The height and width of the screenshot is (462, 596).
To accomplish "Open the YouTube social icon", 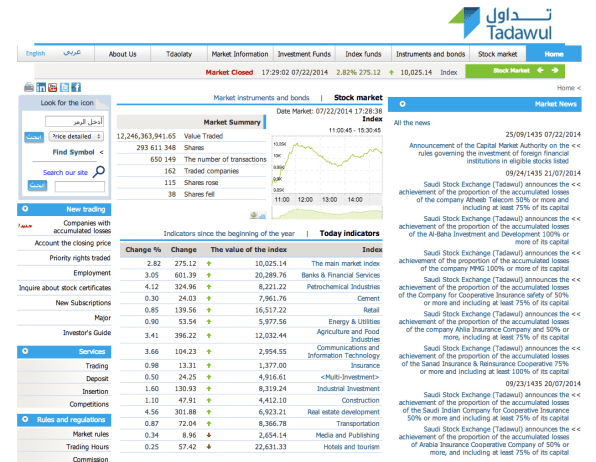I will coord(52,87).
